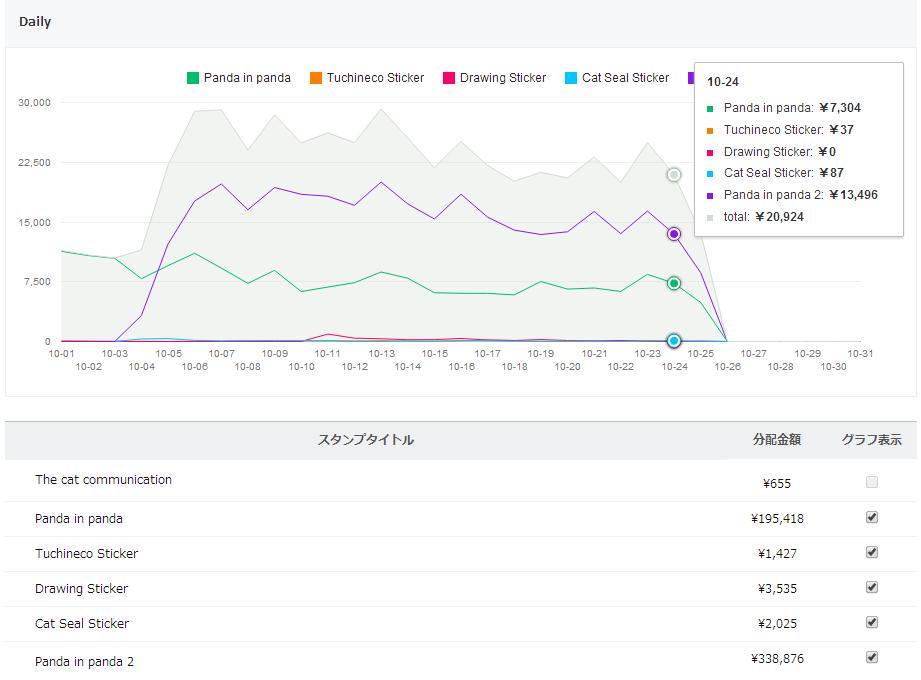Click the blue Cat Seal Sticker legend swatch
Viewport: 921px width, 680px height.
(571, 78)
